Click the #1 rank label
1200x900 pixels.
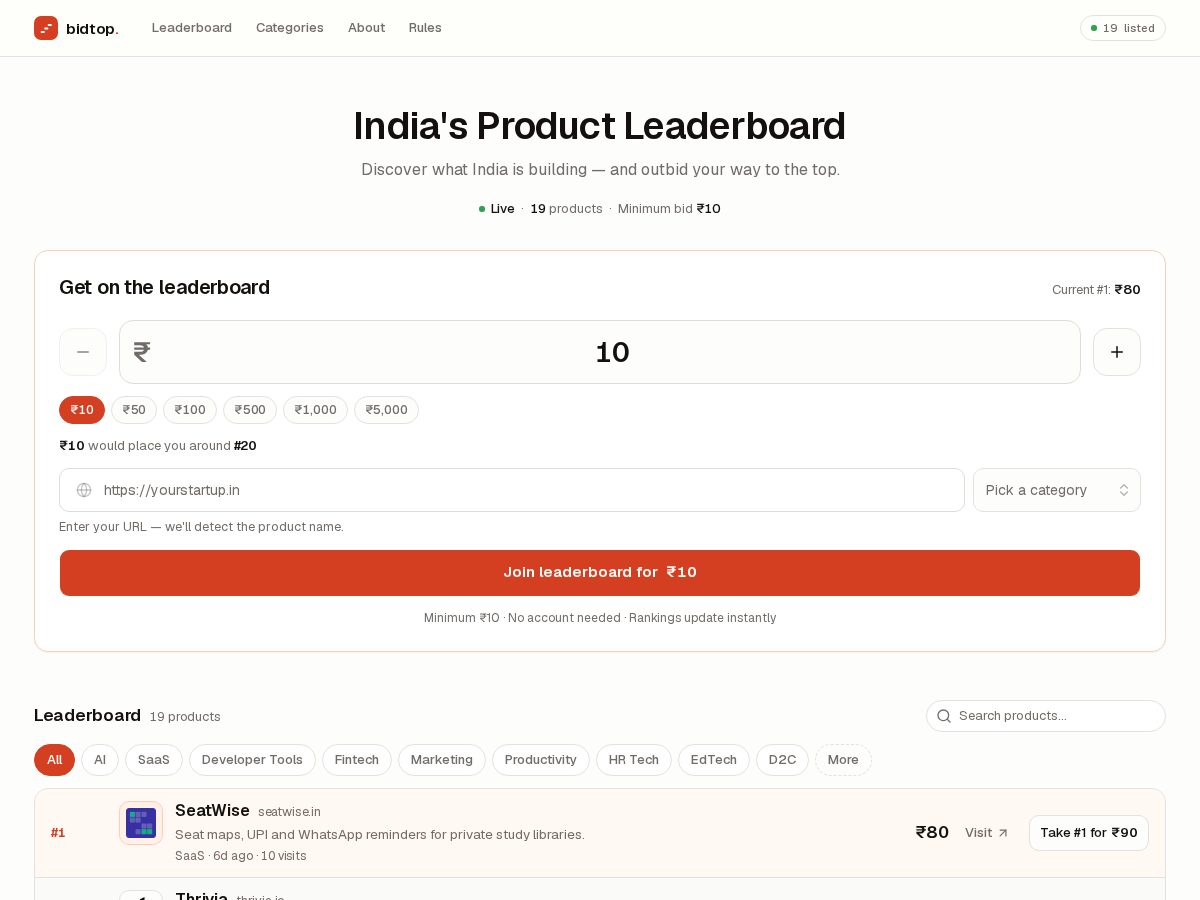[58, 833]
